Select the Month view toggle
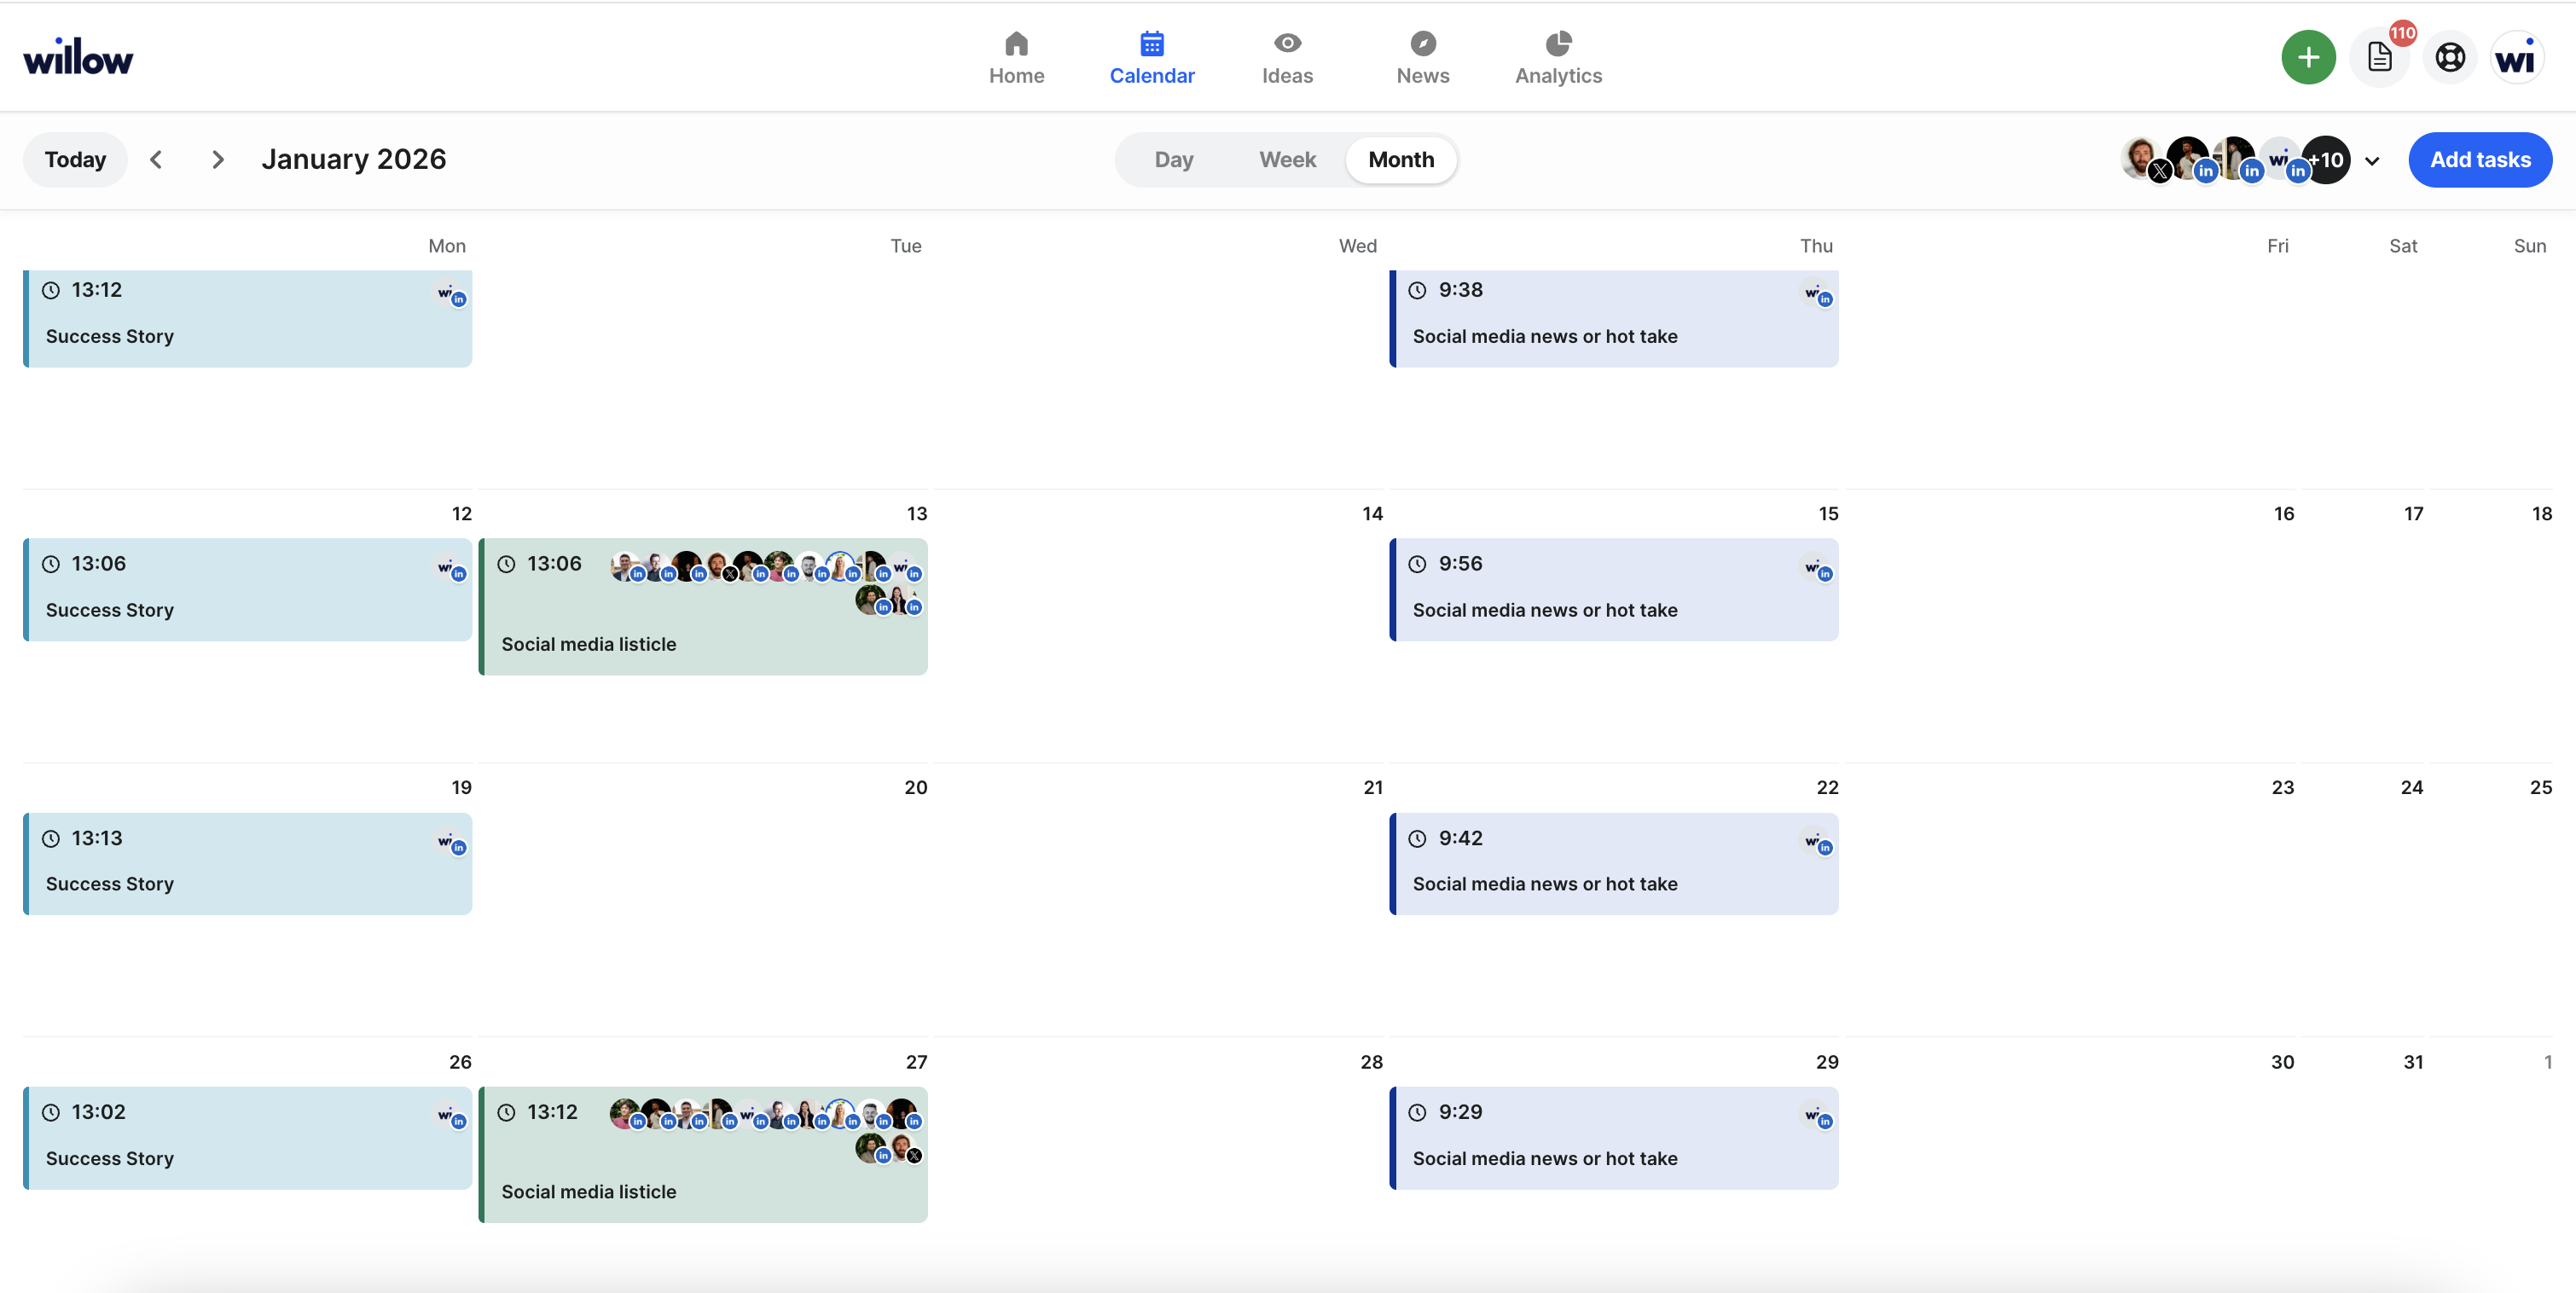 [1400, 160]
